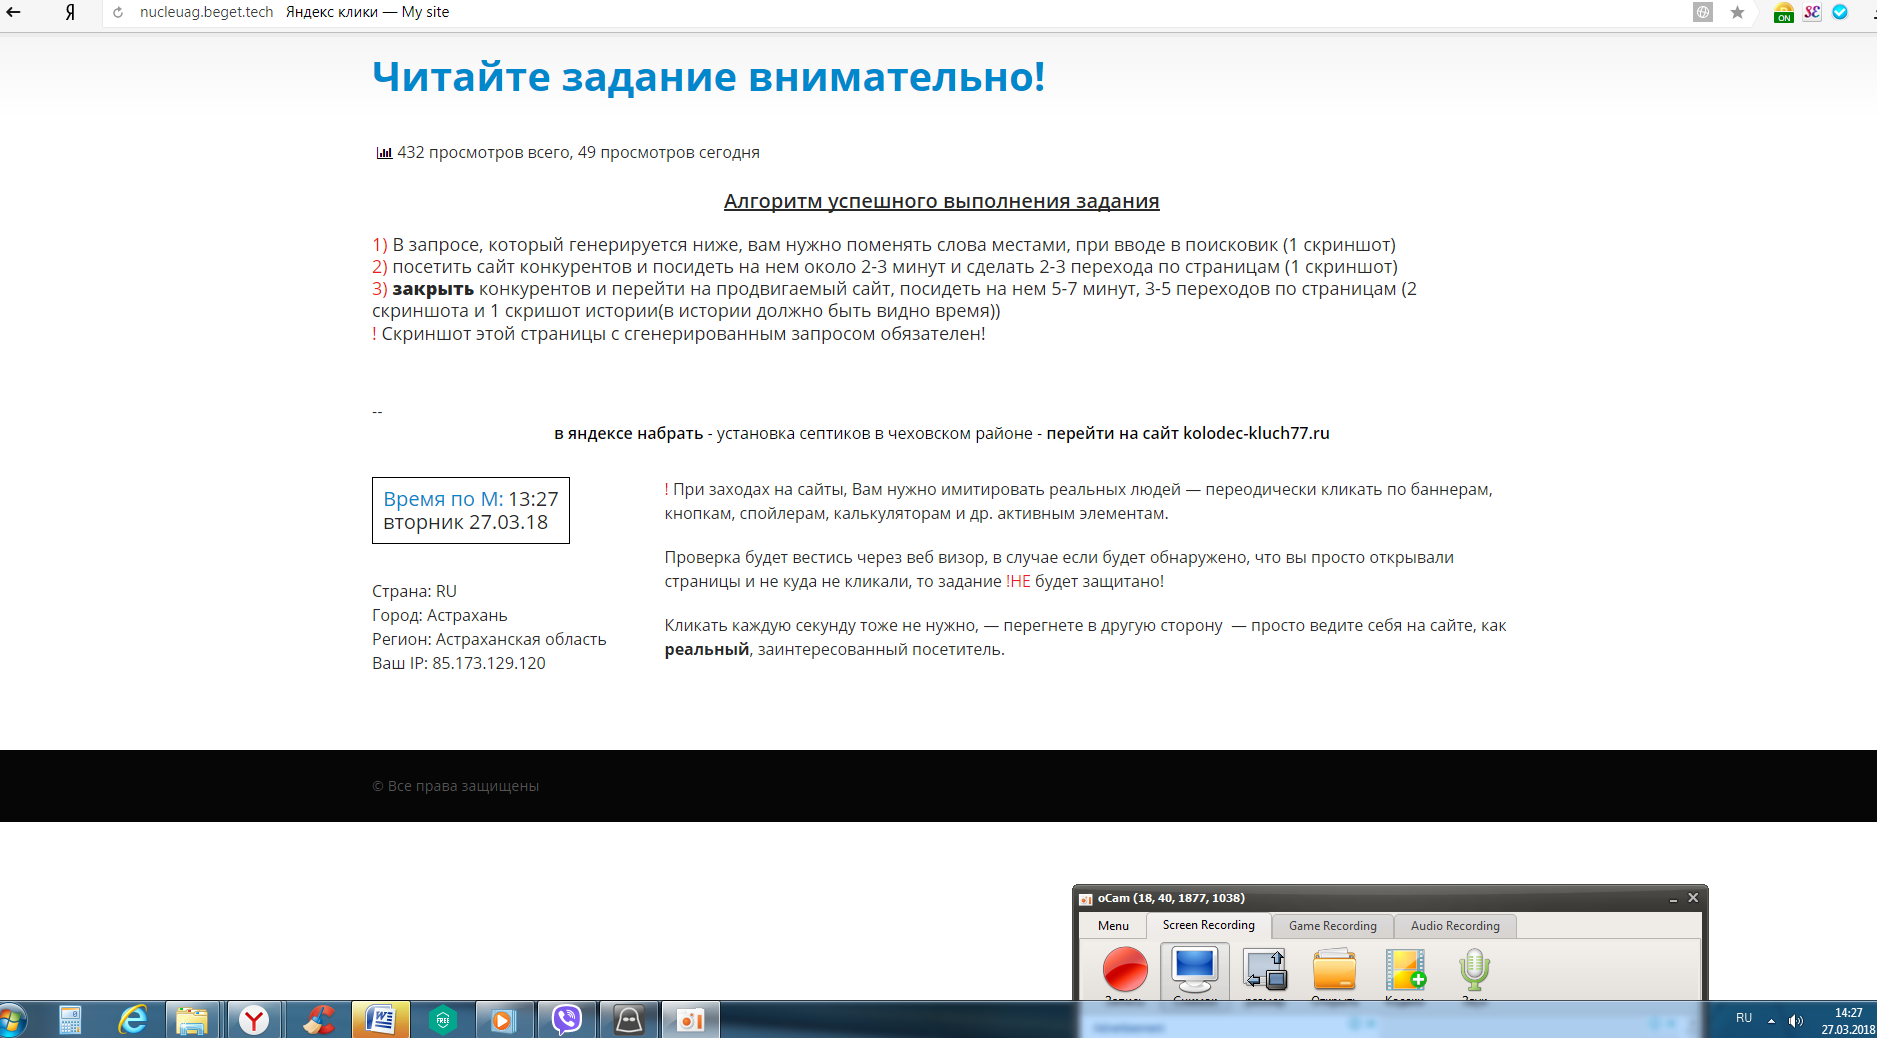Click "Регион: Астраханская область"

(489, 639)
